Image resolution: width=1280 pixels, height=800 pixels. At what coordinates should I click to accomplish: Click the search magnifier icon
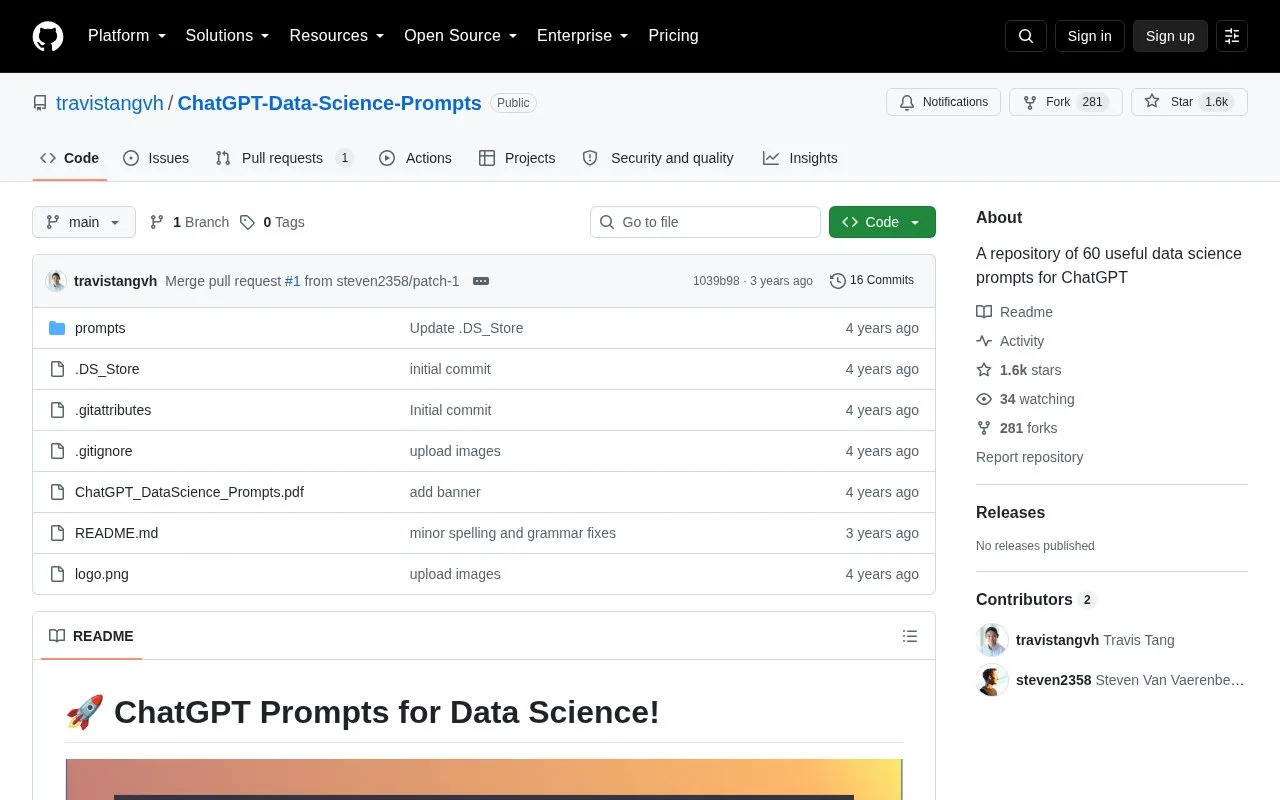click(x=1026, y=36)
